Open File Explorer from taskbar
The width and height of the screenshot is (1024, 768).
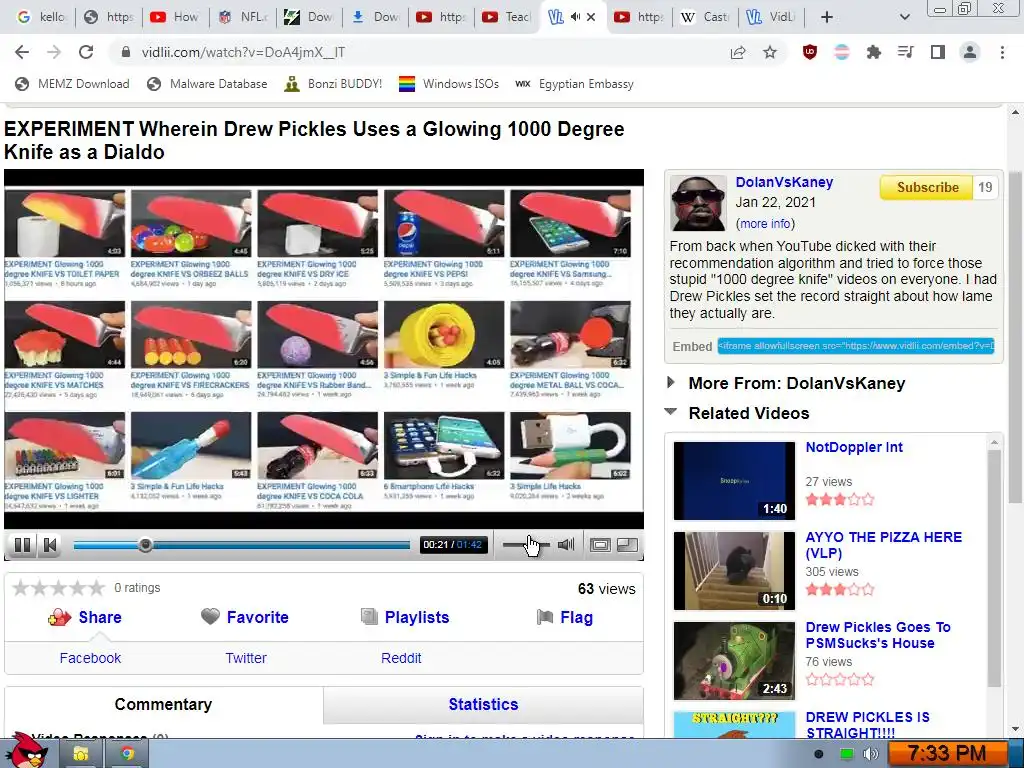tap(80, 754)
